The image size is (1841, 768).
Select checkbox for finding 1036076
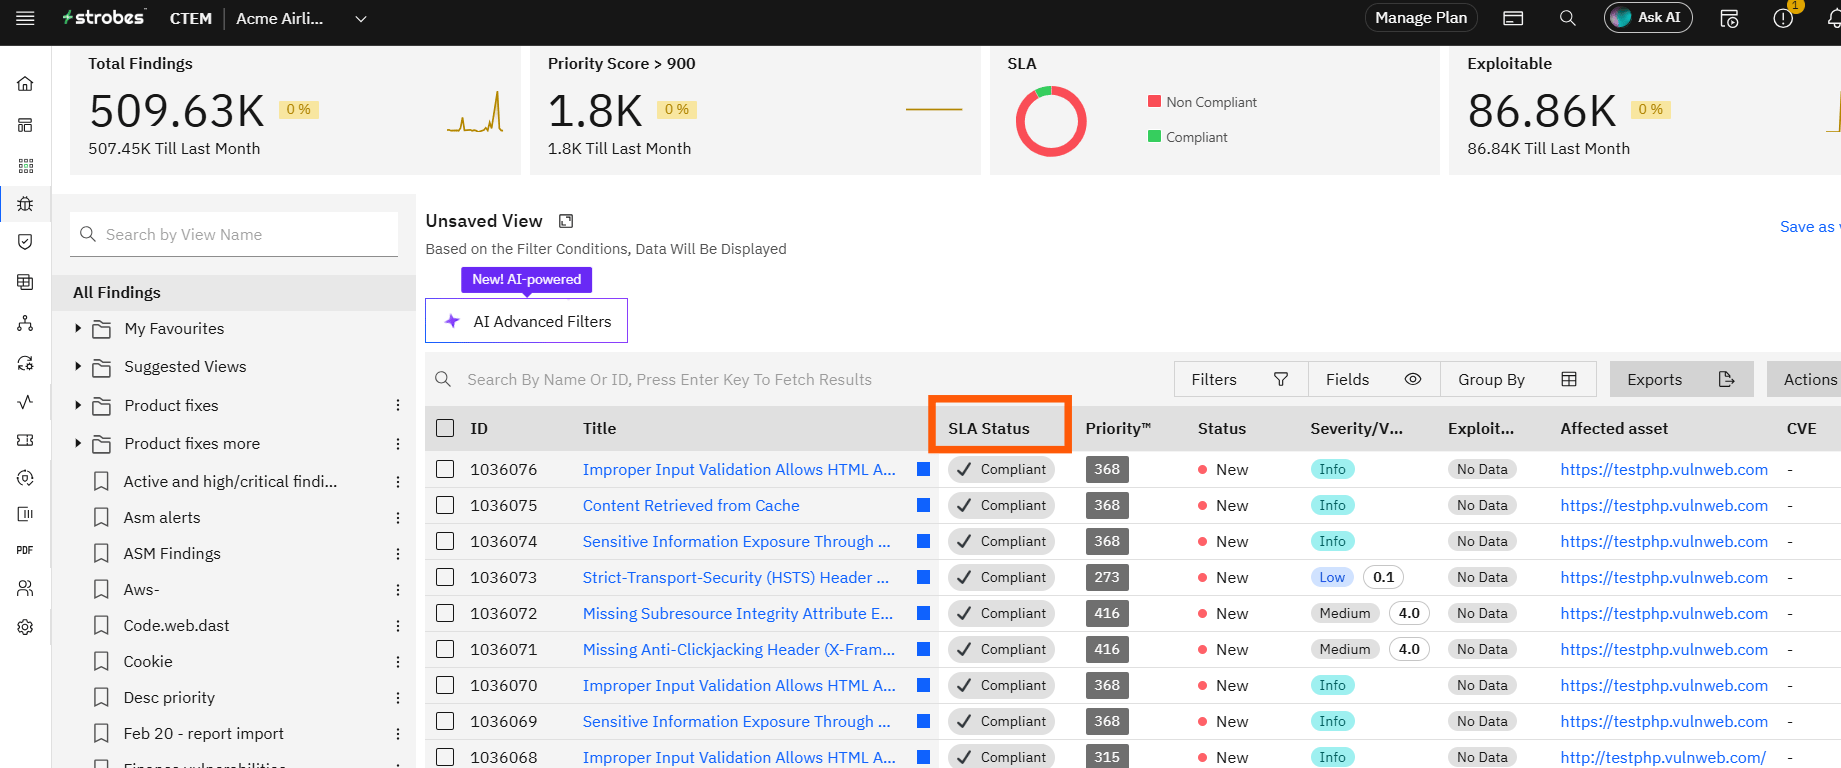pyautogui.click(x=445, y=469)
